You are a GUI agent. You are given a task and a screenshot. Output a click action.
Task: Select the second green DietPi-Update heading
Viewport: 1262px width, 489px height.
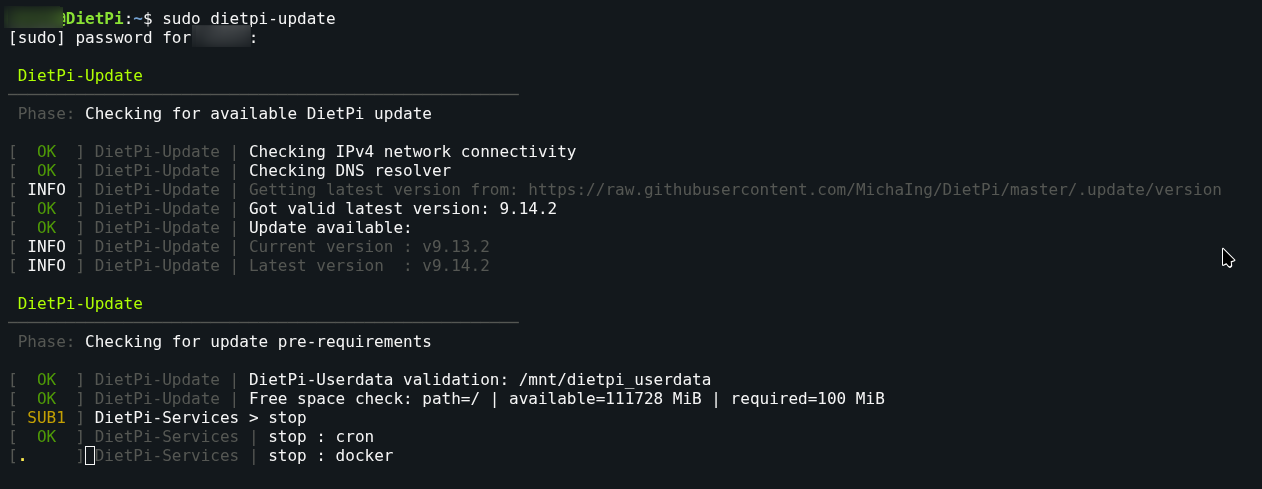point(80,303)
